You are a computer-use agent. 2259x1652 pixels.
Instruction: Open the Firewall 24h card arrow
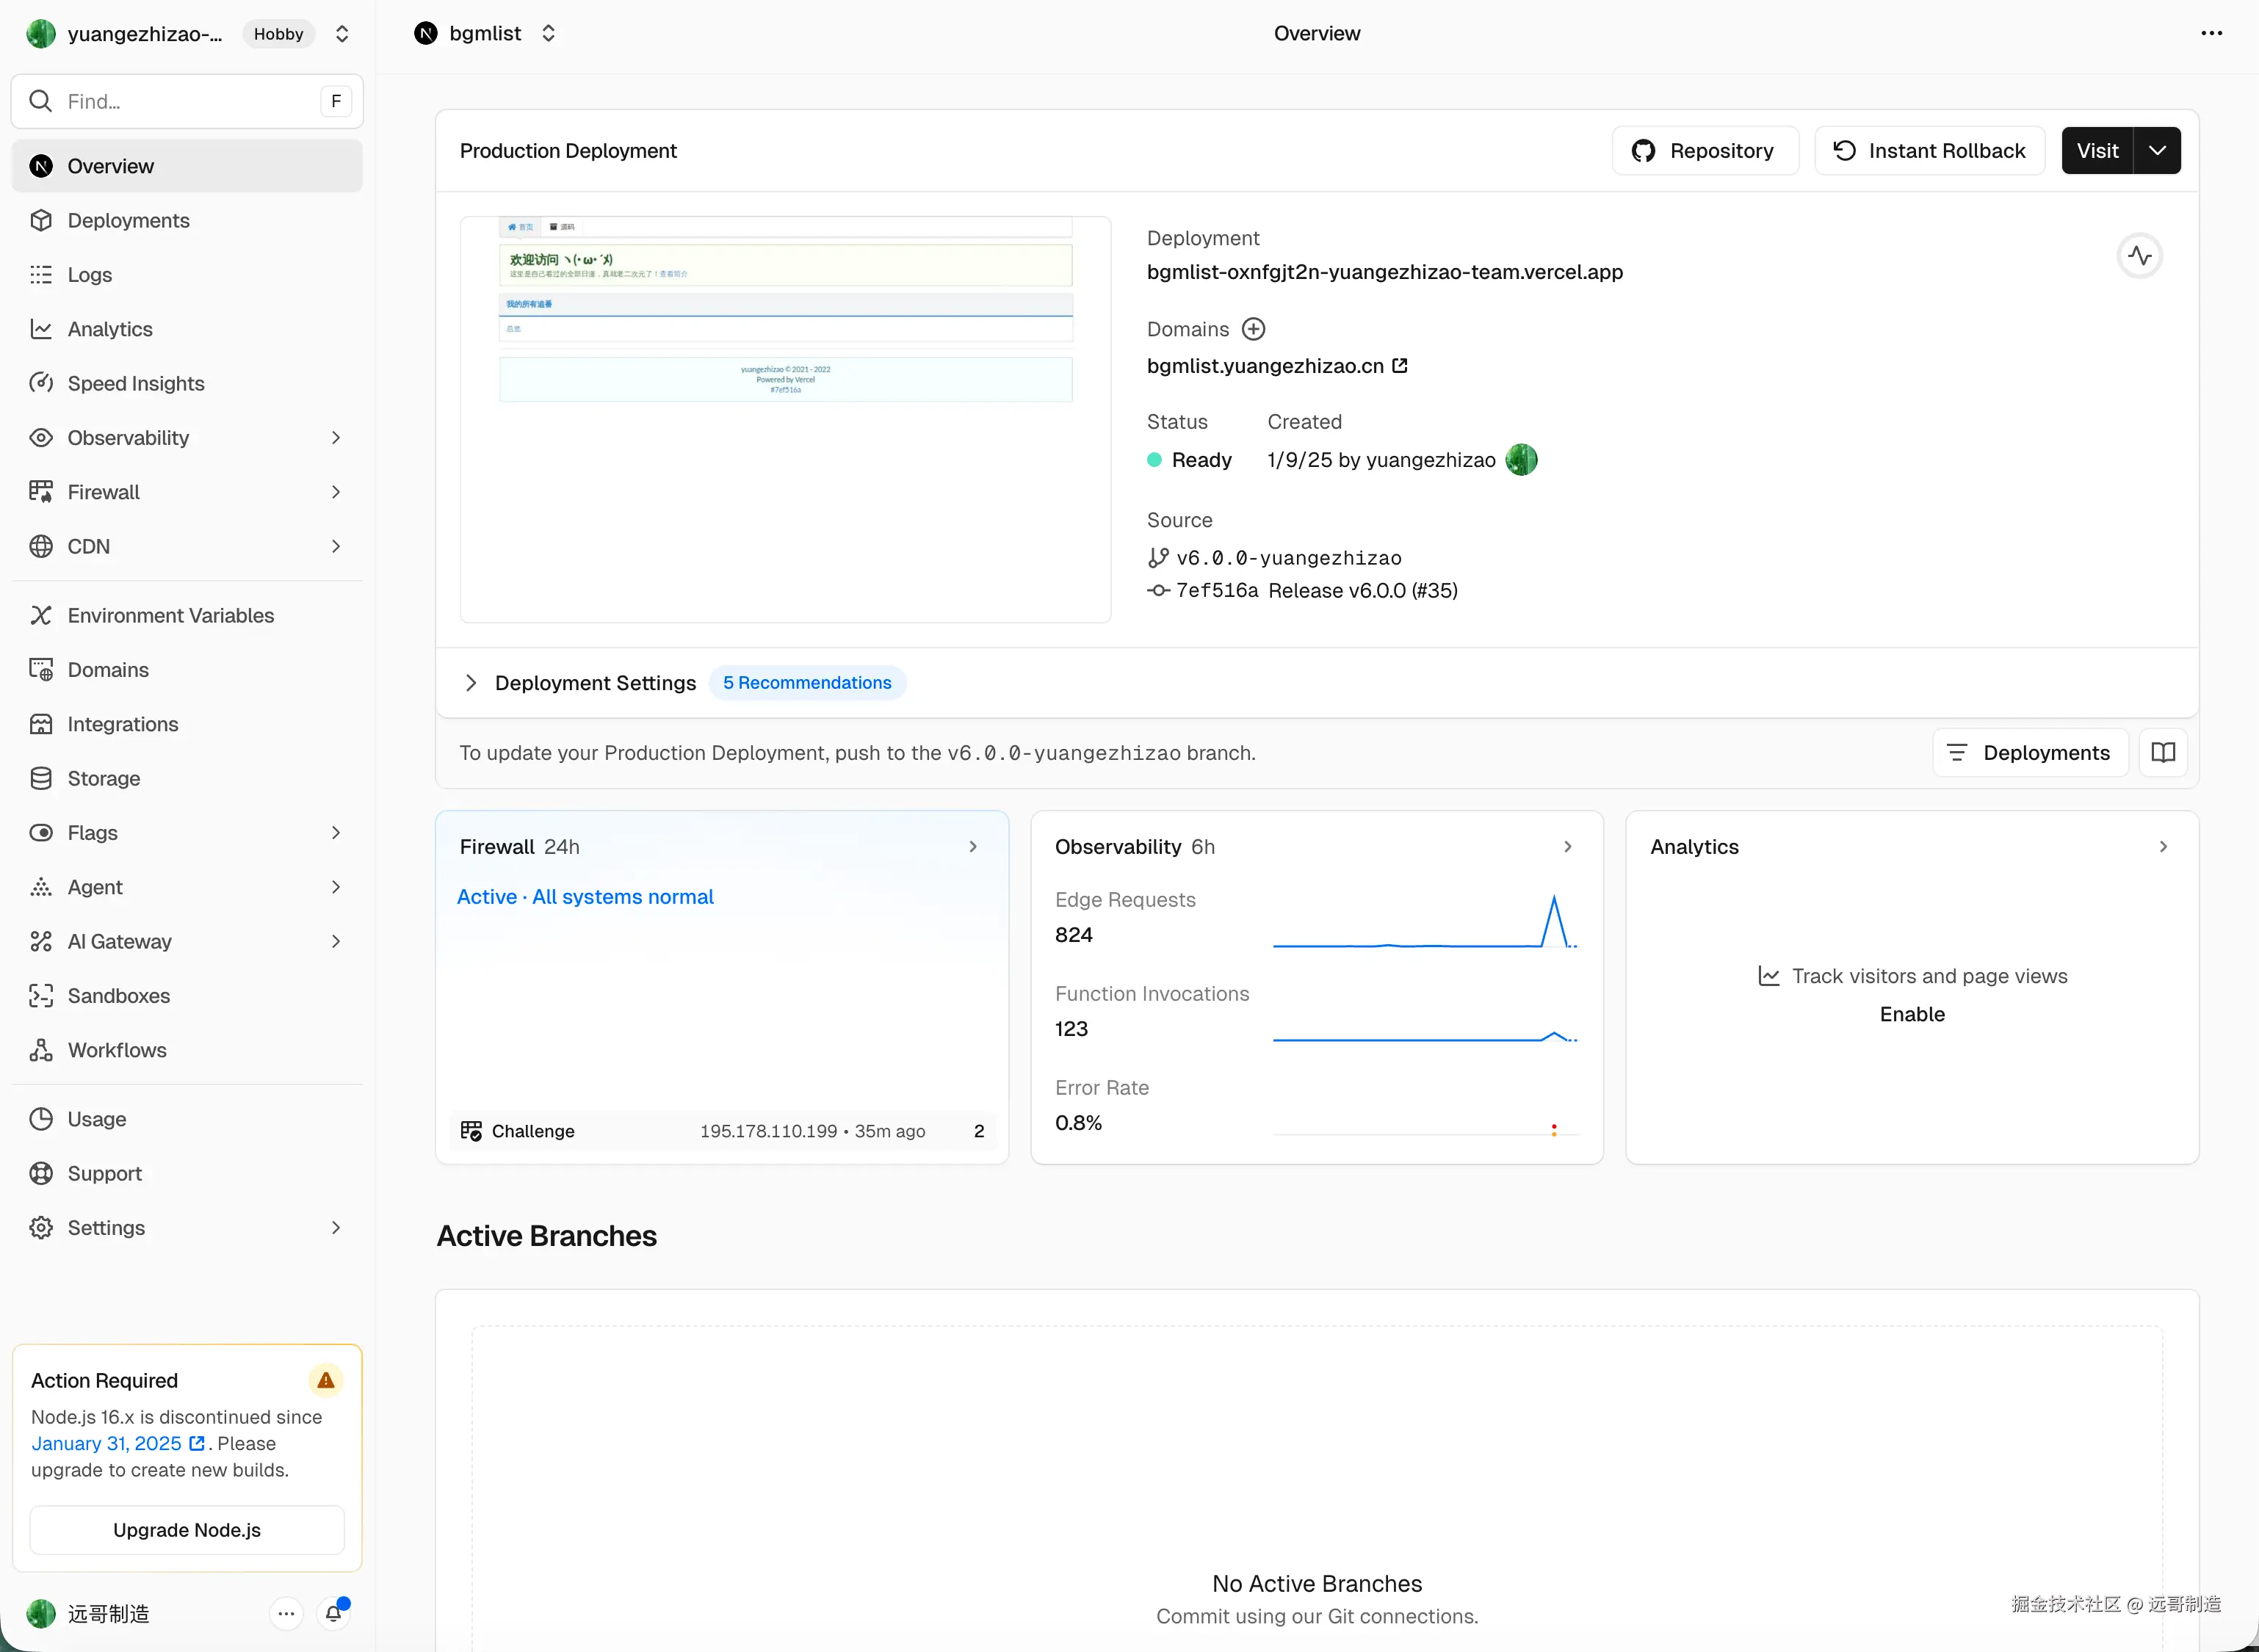tap(972, 847)
